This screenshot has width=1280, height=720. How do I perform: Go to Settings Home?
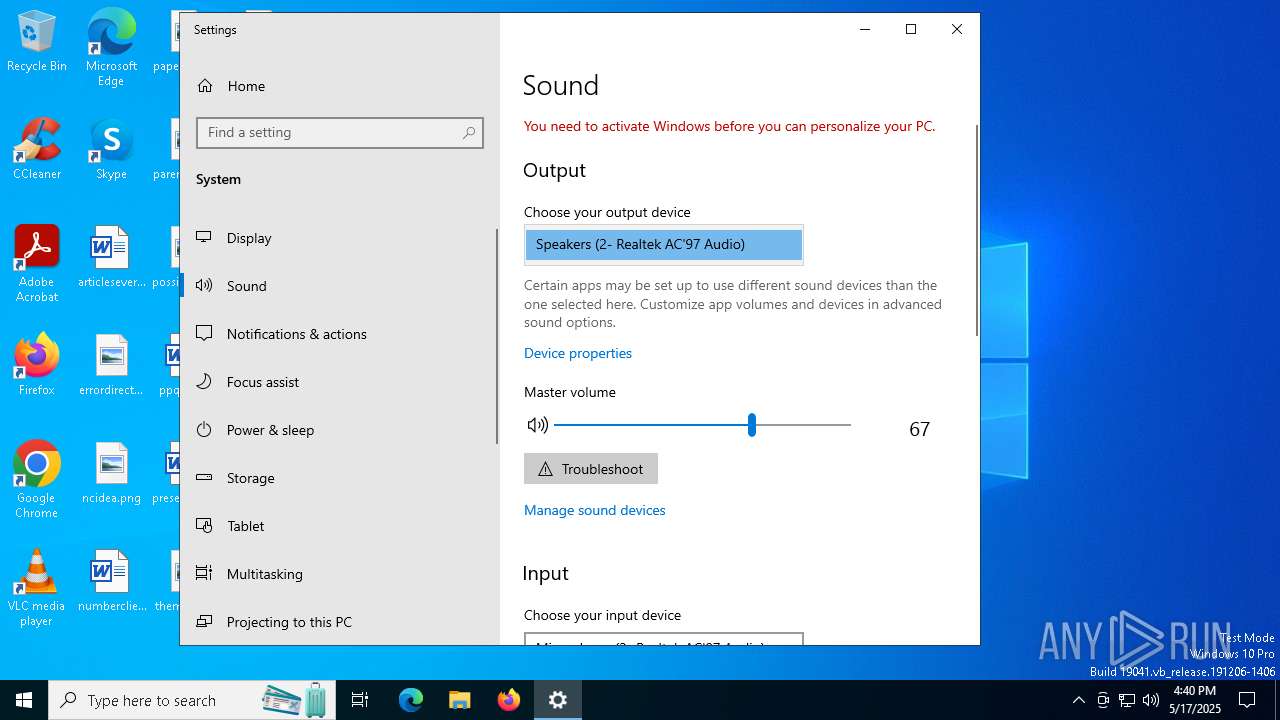(x=338, y=86)
